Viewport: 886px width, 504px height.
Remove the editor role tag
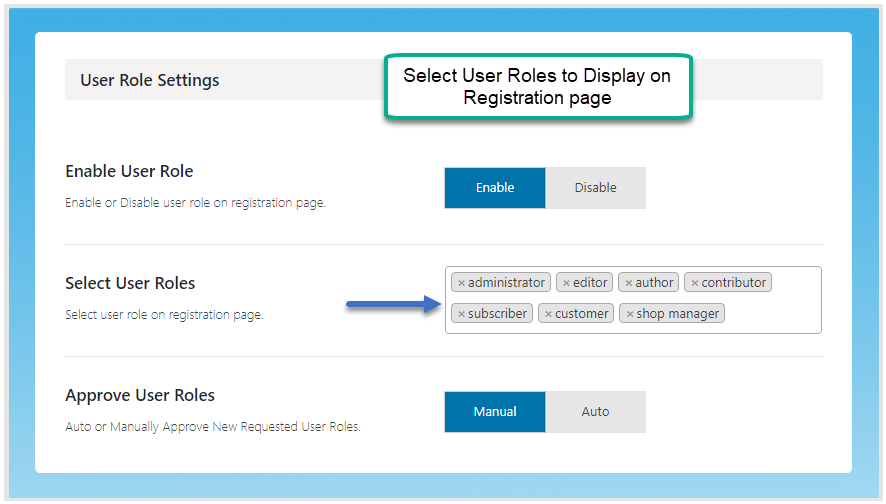point(566,283)
